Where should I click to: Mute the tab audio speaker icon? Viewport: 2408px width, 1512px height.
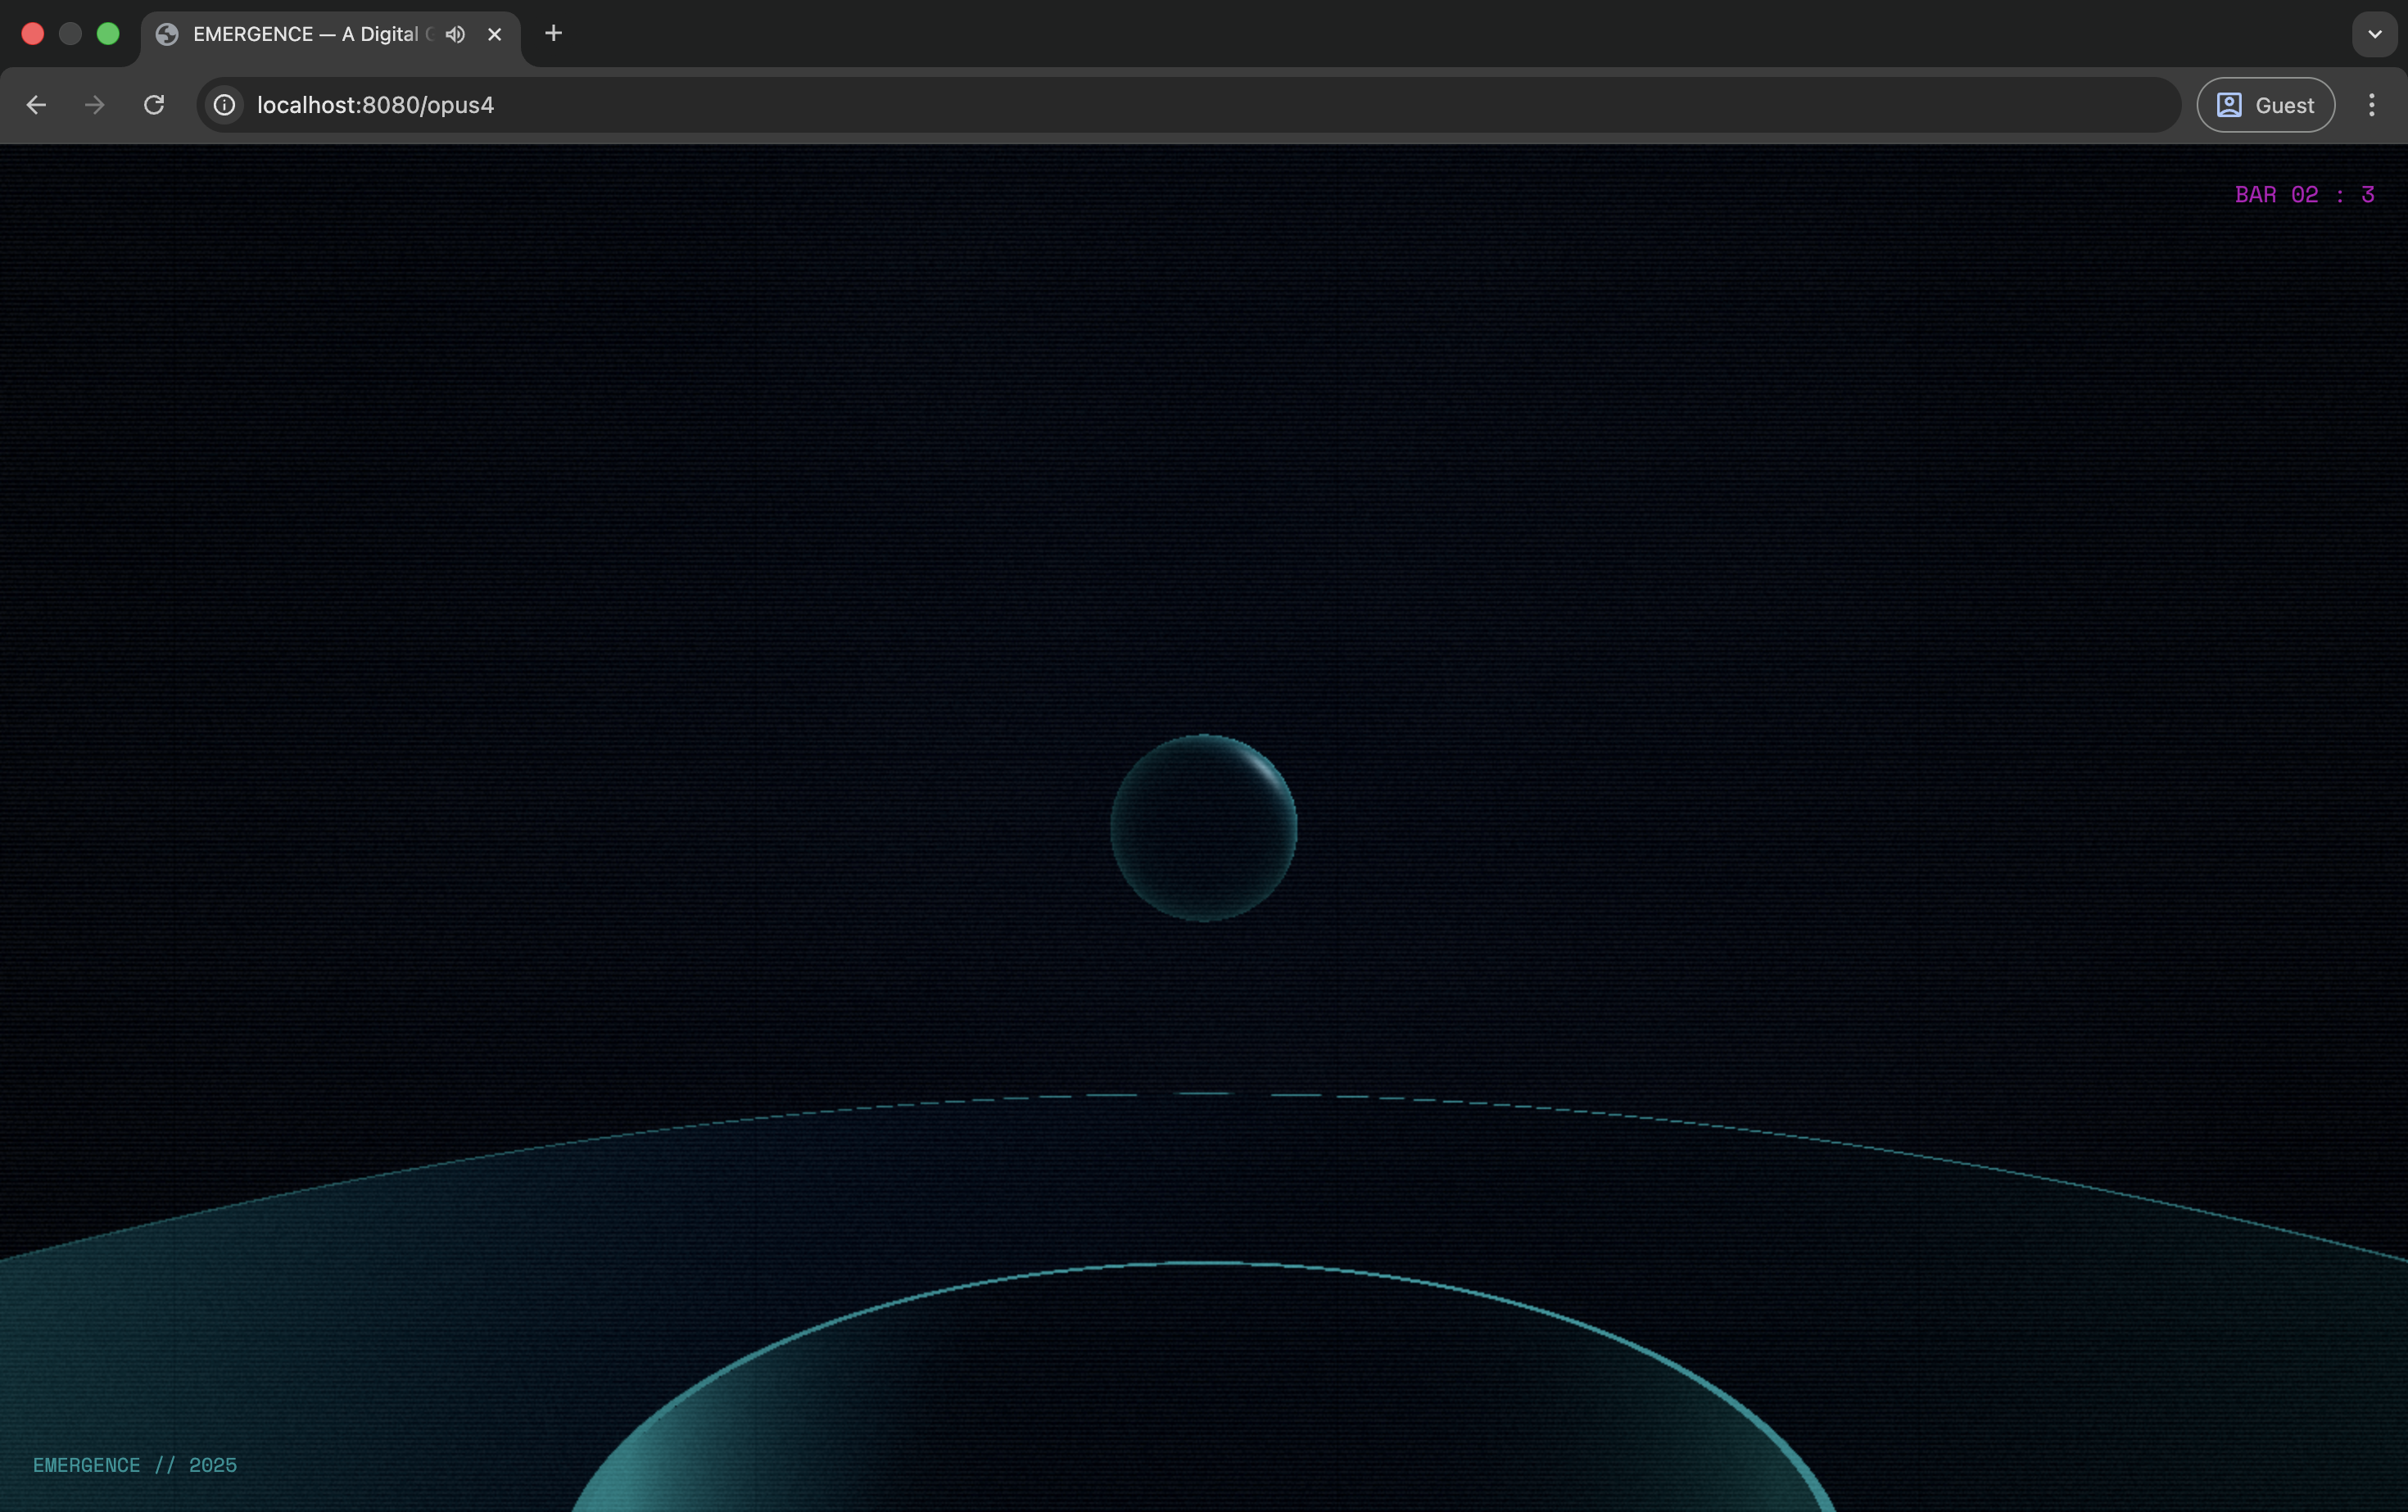pos(456,34)
